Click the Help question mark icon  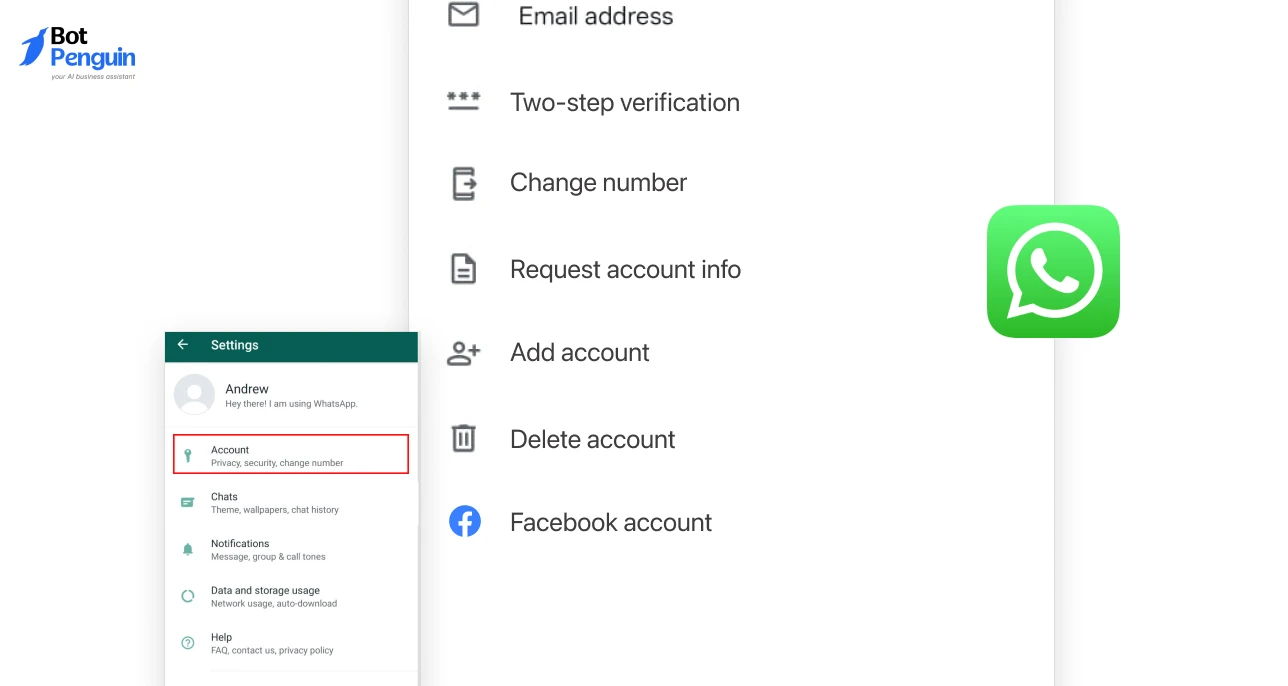pyautogui.click(x=188, y=643)
